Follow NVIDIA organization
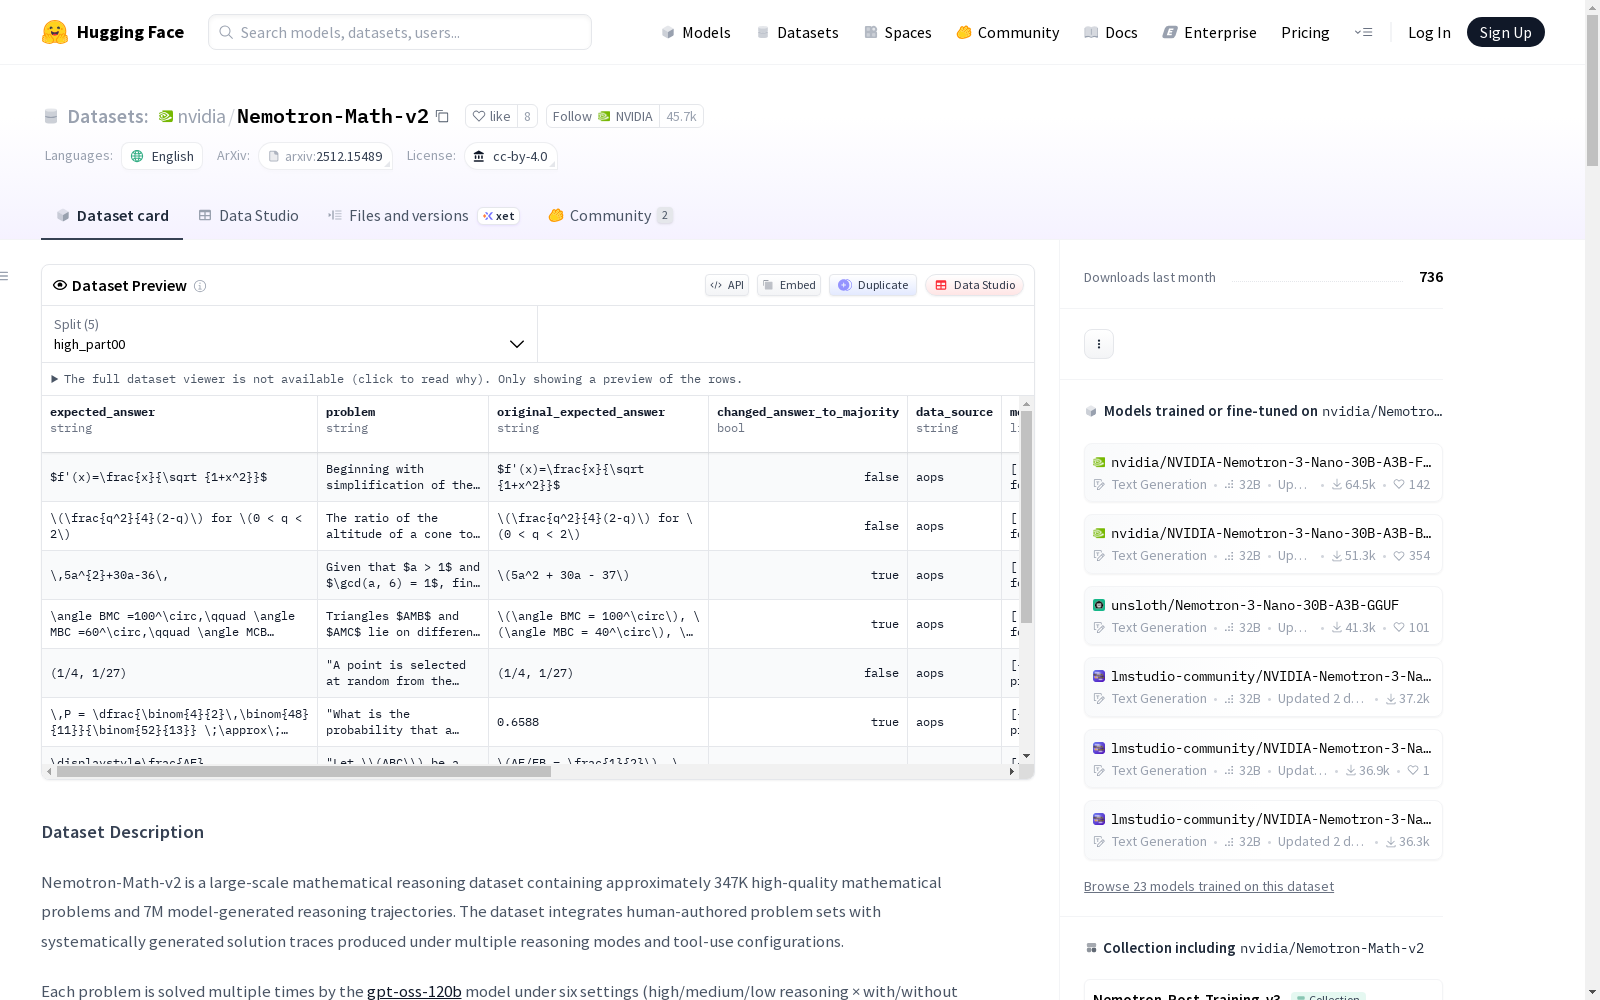The height and width of the screenshot is (1000, 1600). click(x=603, y=116)
